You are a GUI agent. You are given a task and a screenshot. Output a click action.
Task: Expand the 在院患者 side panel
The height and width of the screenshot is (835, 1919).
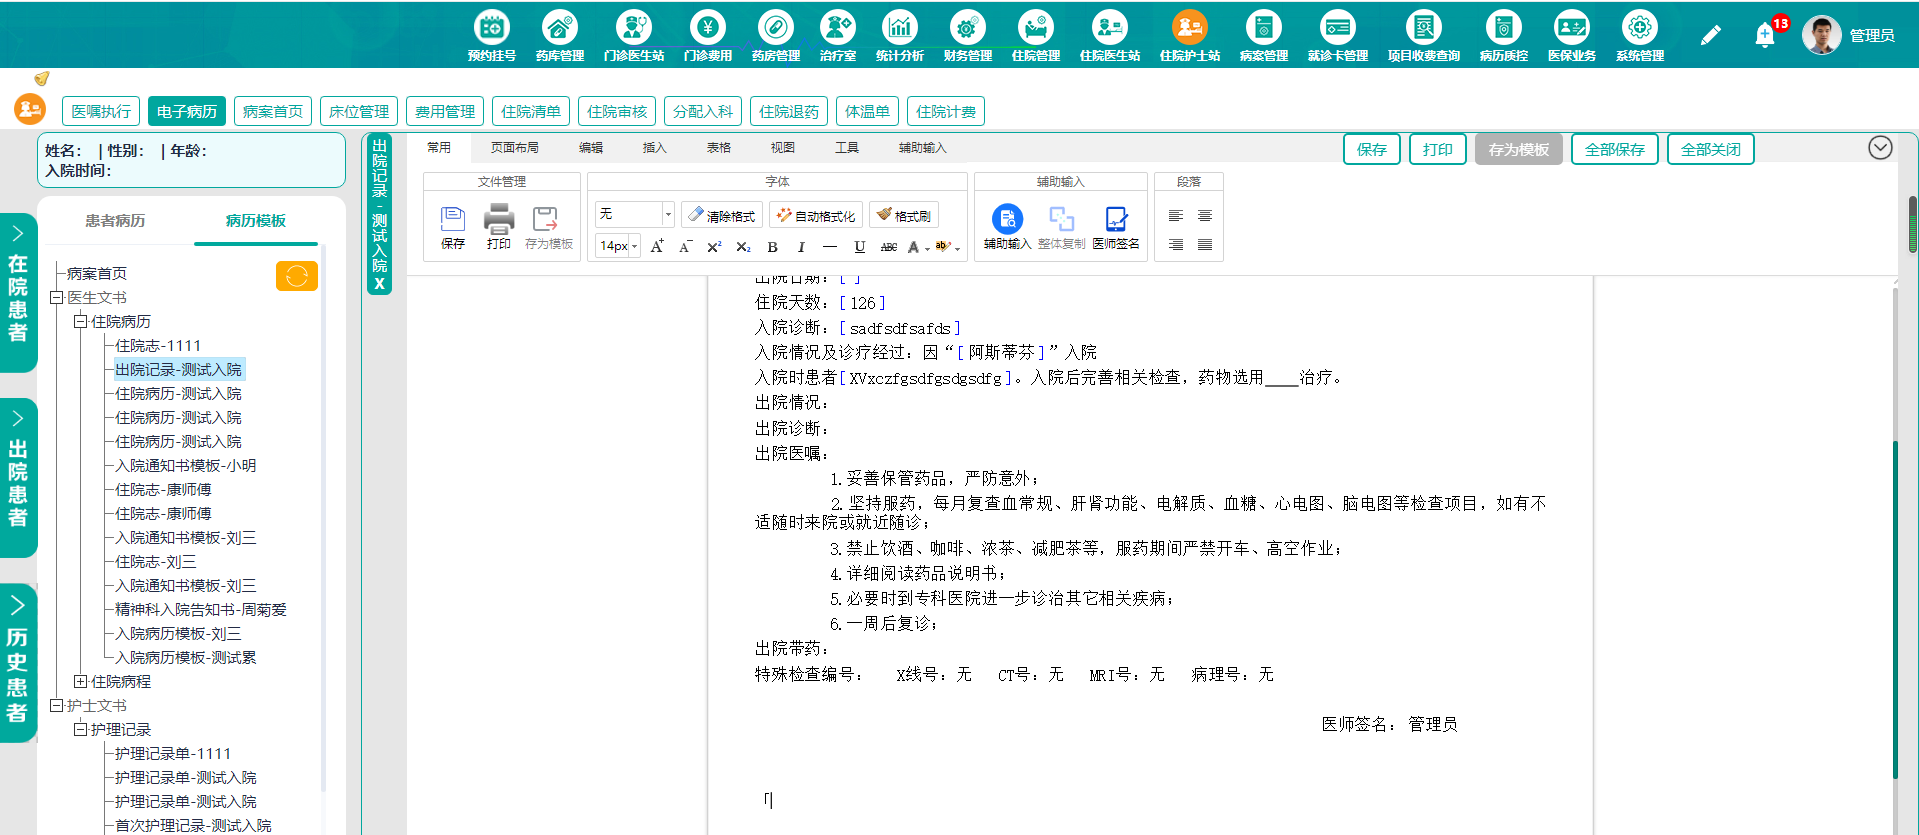(x=18, y=292)
